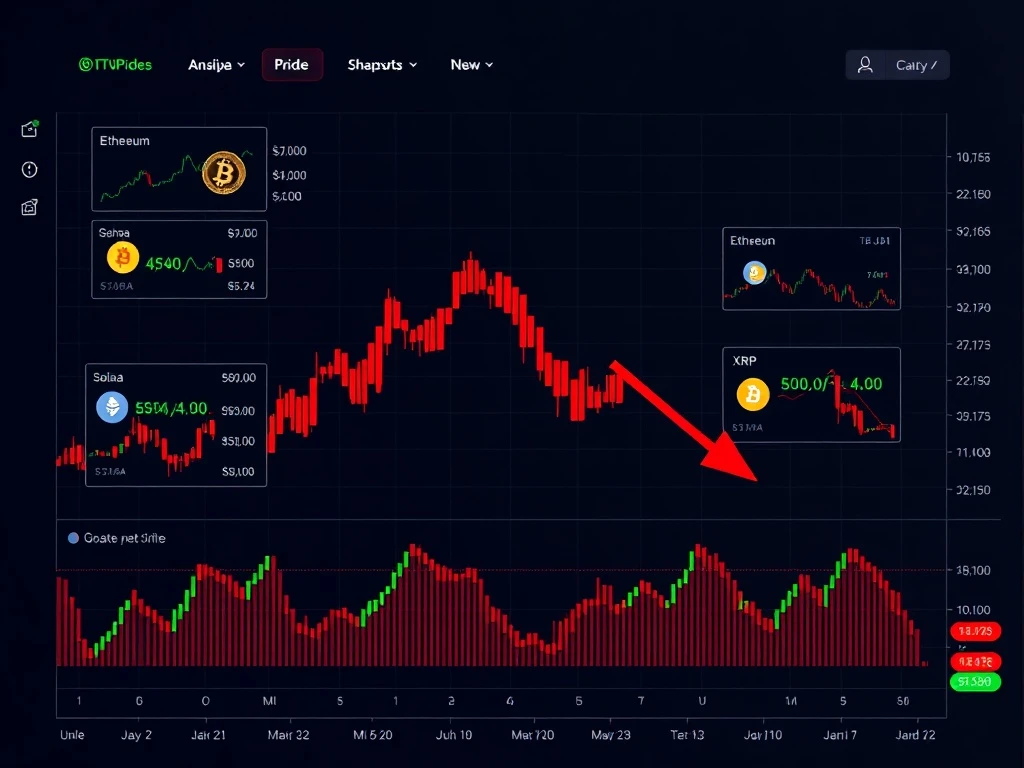
Task: Click the gold coin icon in the XRP panel
Action: (x=753, y=396)
